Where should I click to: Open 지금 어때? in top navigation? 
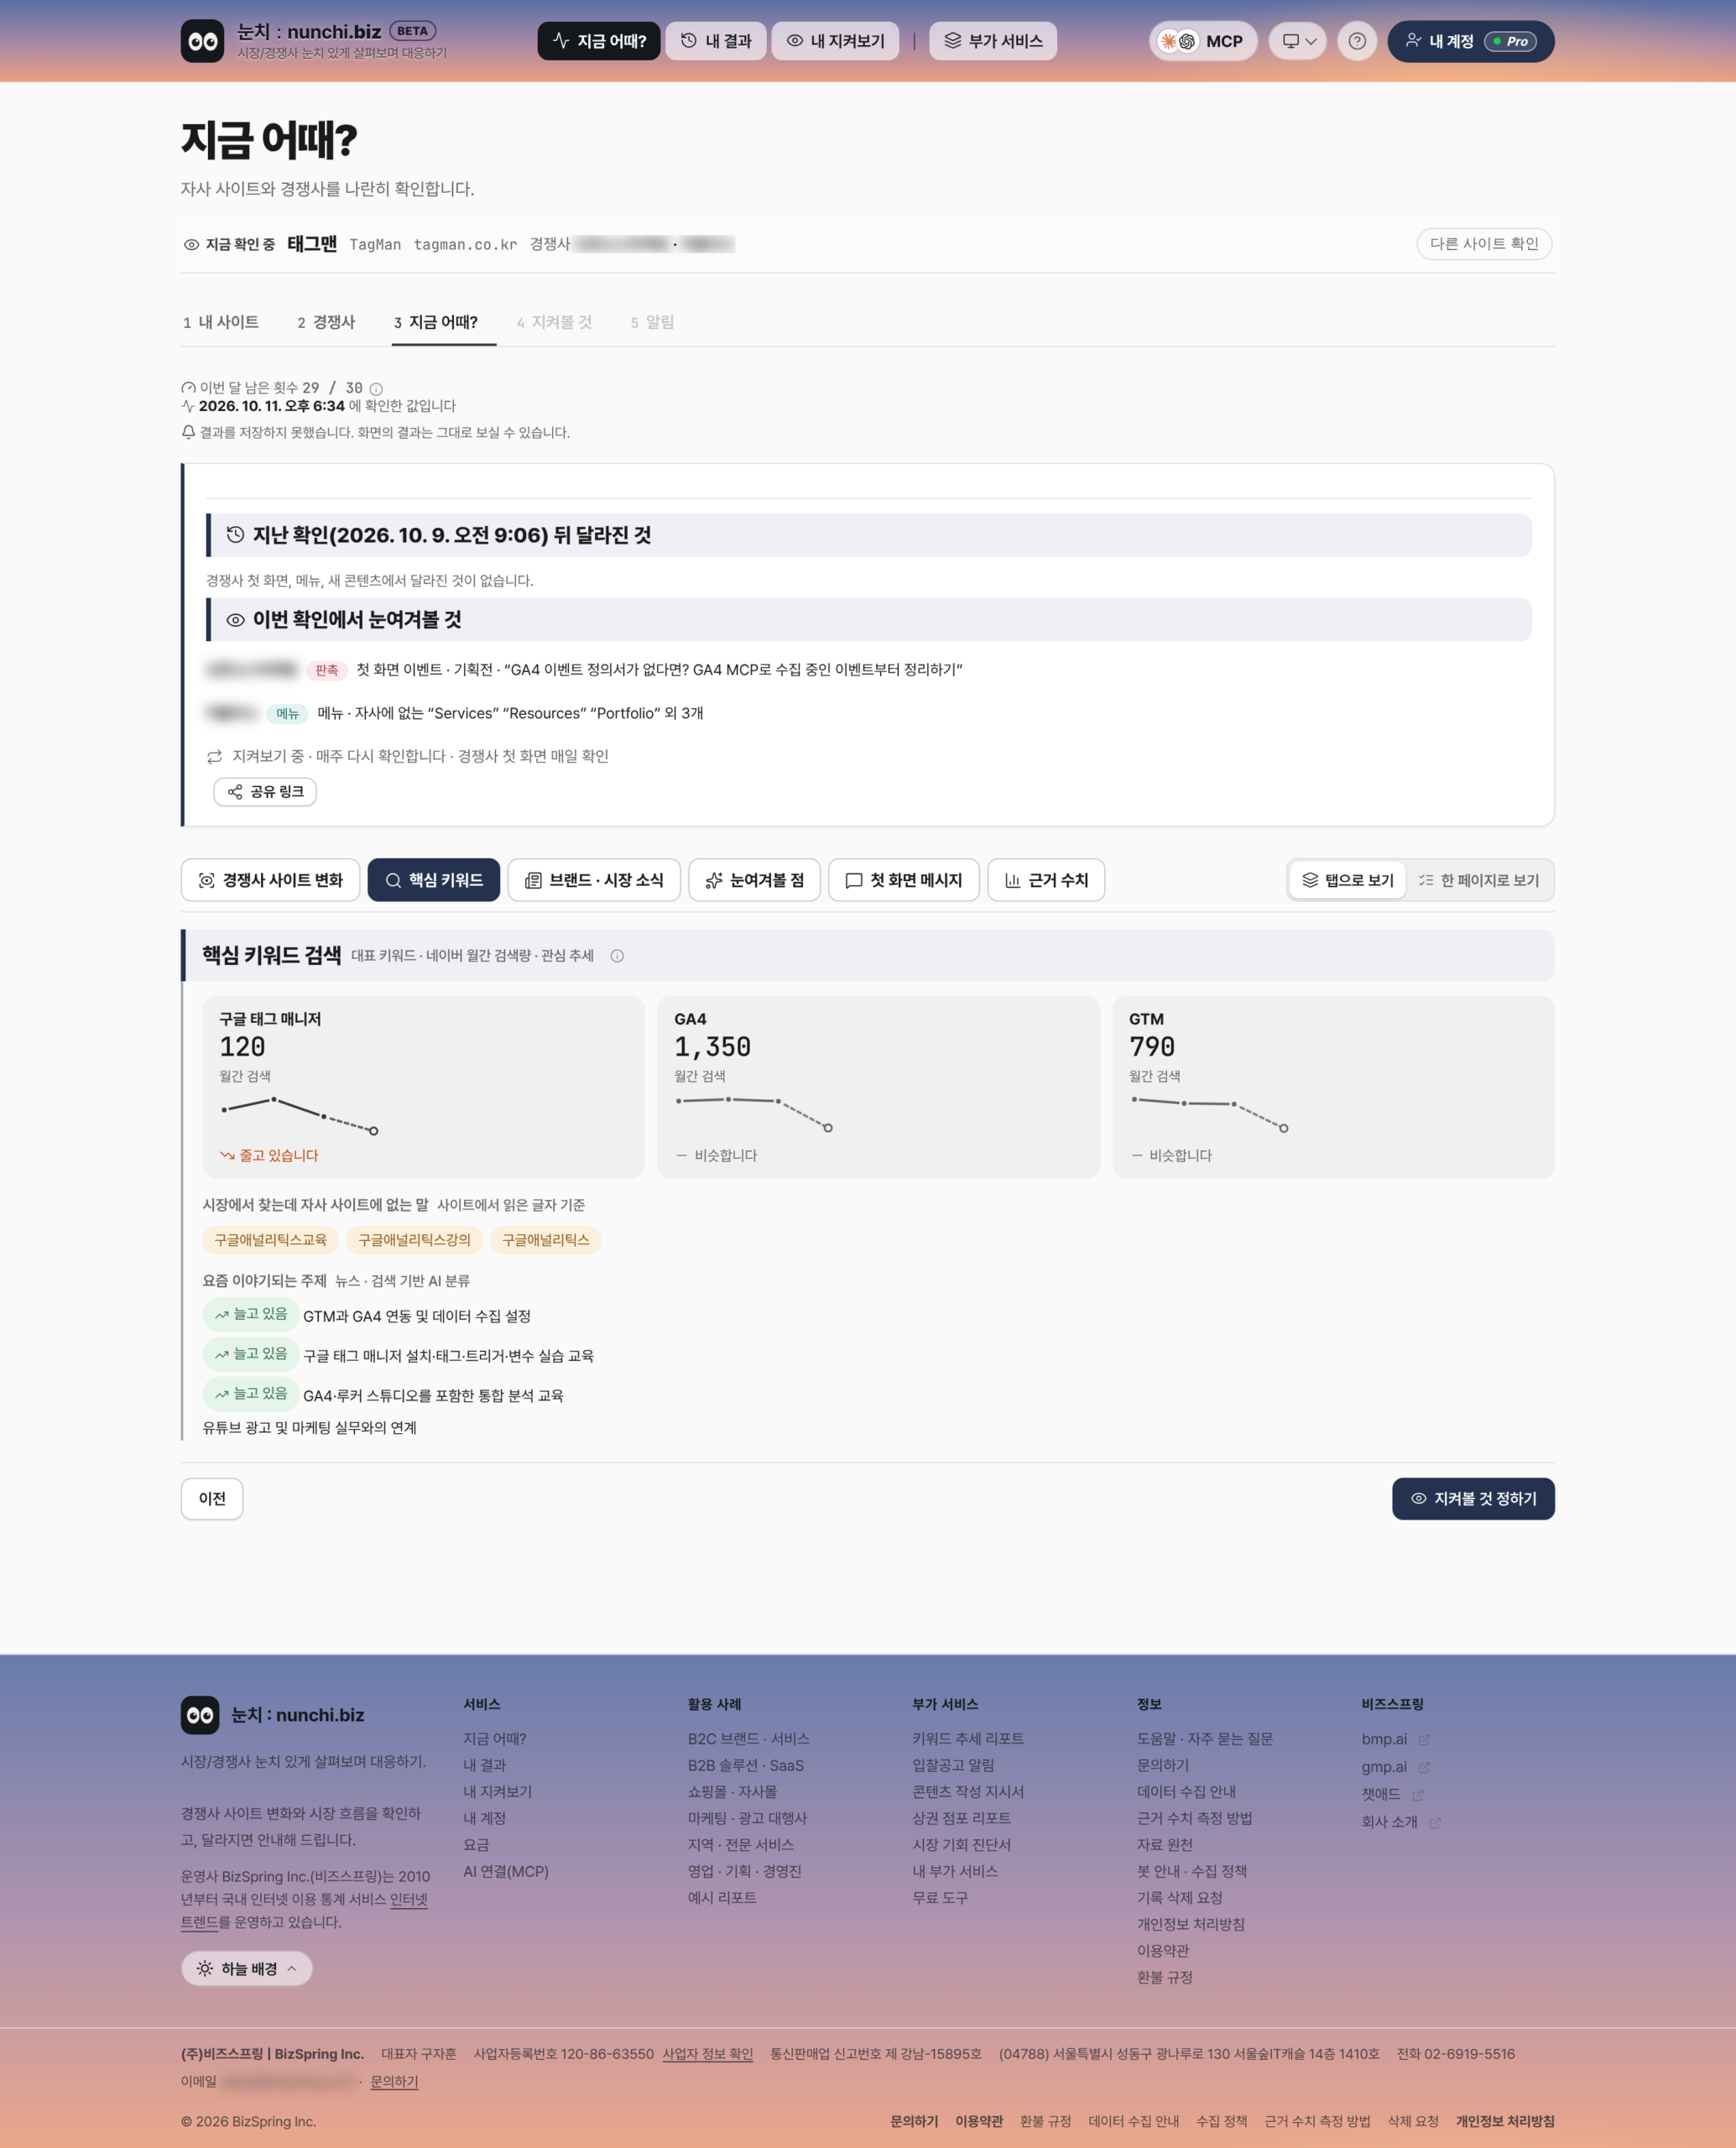598,41
